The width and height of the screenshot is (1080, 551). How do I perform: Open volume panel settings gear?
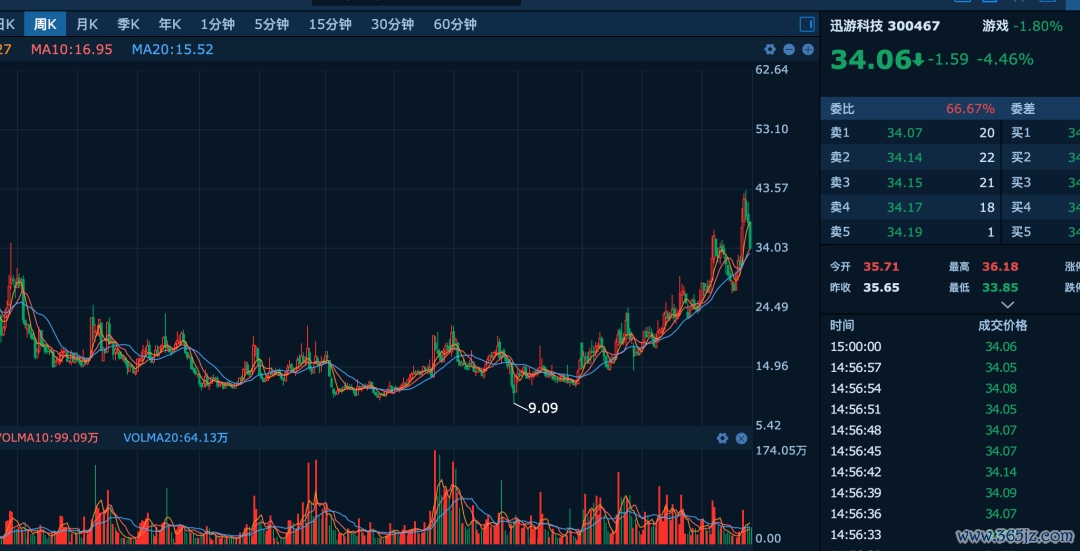(x=723, y=438)
